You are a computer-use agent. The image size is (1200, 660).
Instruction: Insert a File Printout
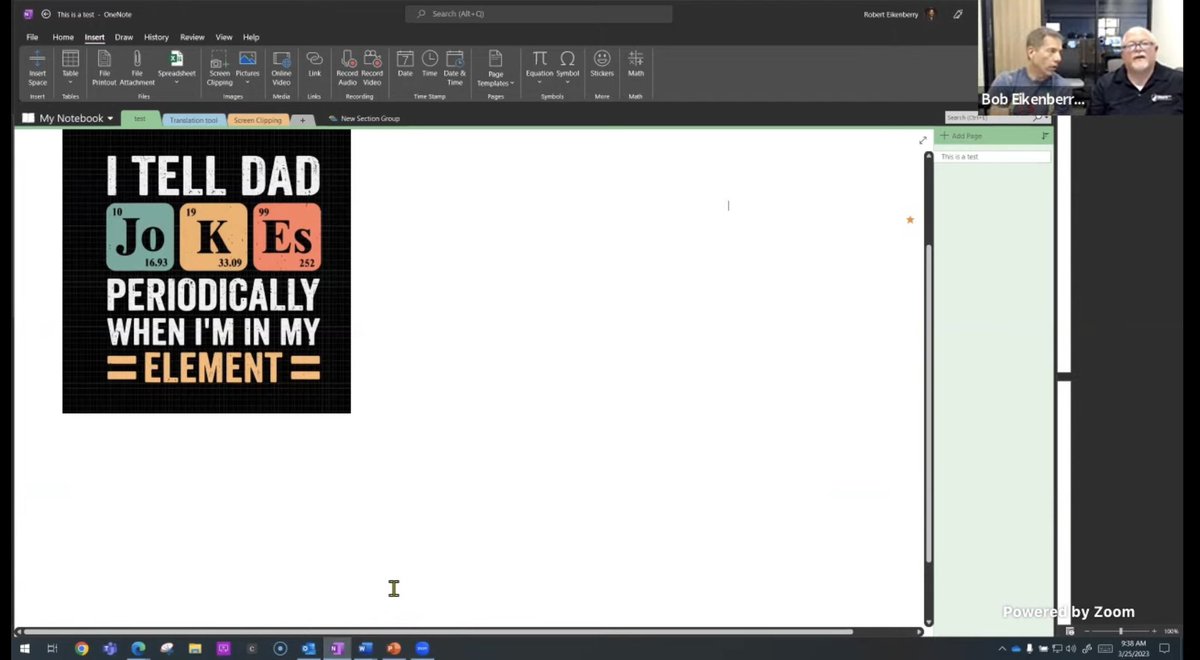(x=104, y=68)
